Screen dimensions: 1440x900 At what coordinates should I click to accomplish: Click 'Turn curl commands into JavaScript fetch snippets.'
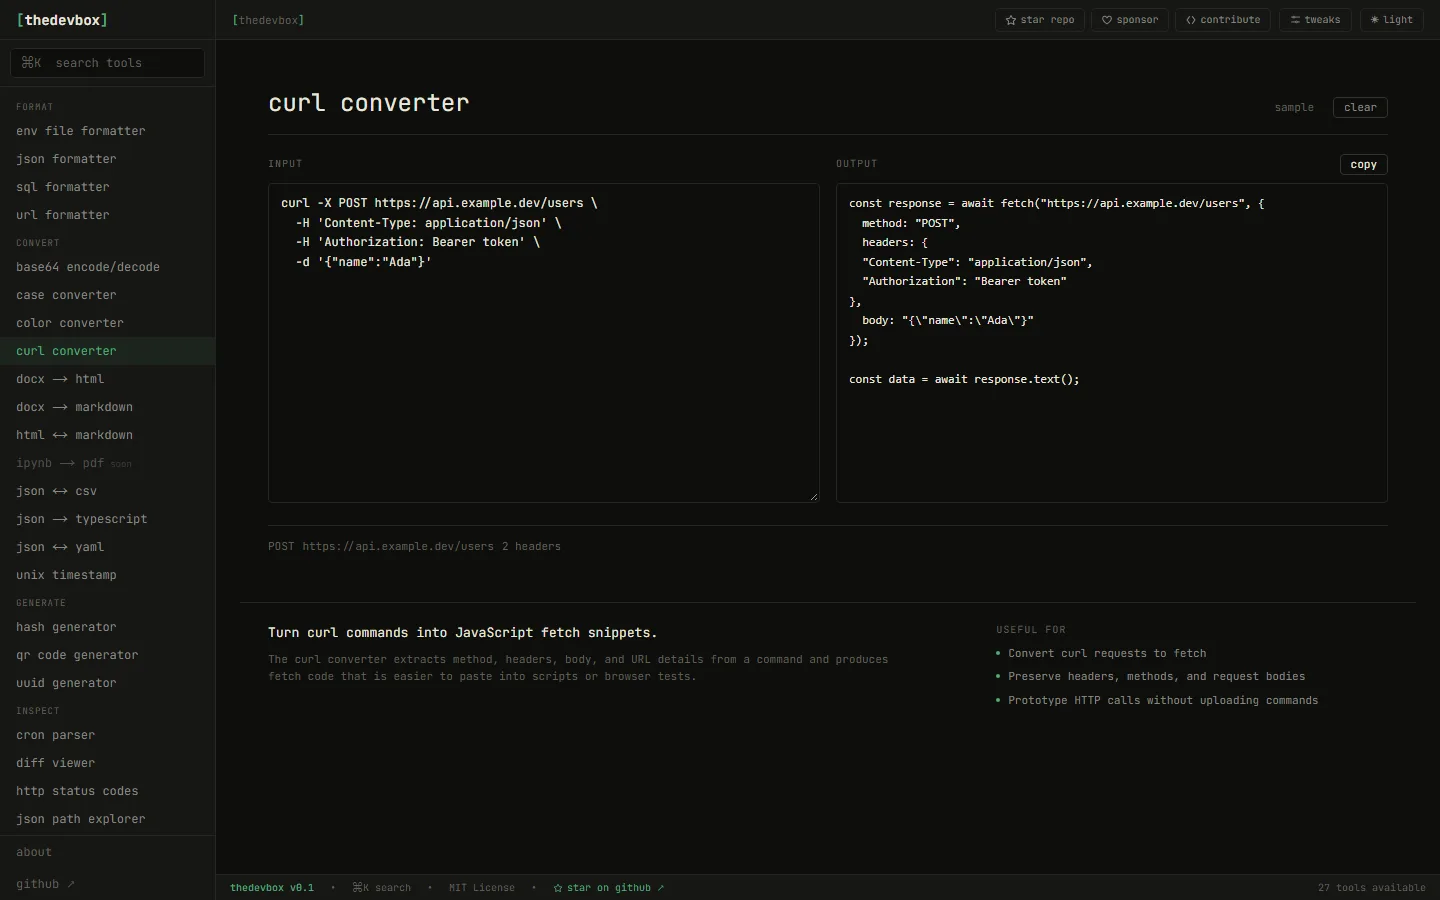click(x=463, y=633)
